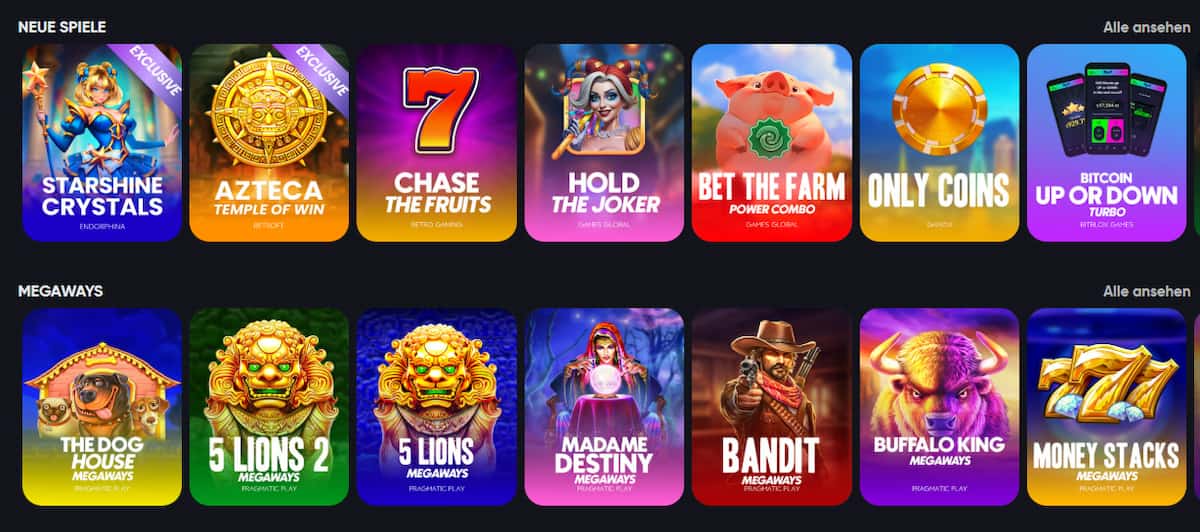Play Bet the Farm Power Combo
This screenshot has width=1200, height=532.
(x=772, y=143)
